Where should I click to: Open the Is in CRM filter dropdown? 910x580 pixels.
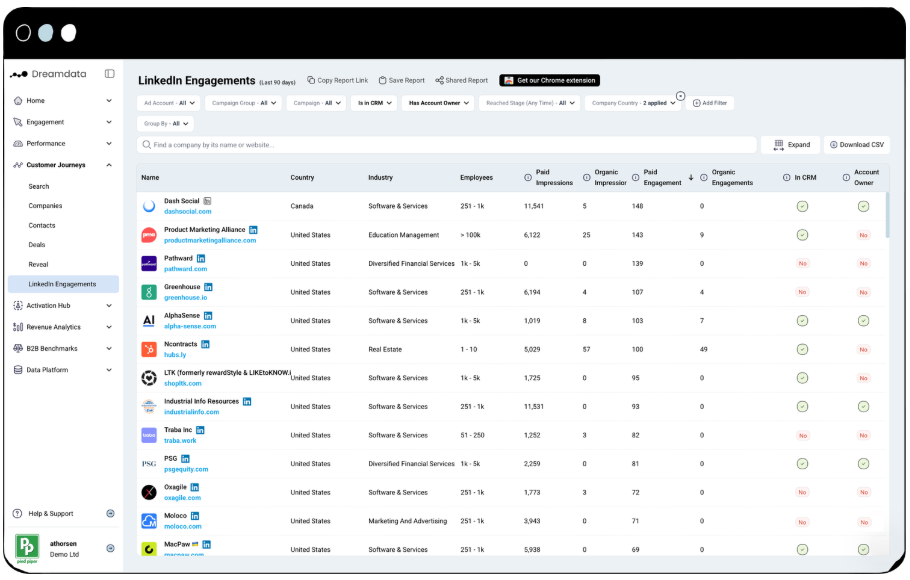[x=374, y=103]
